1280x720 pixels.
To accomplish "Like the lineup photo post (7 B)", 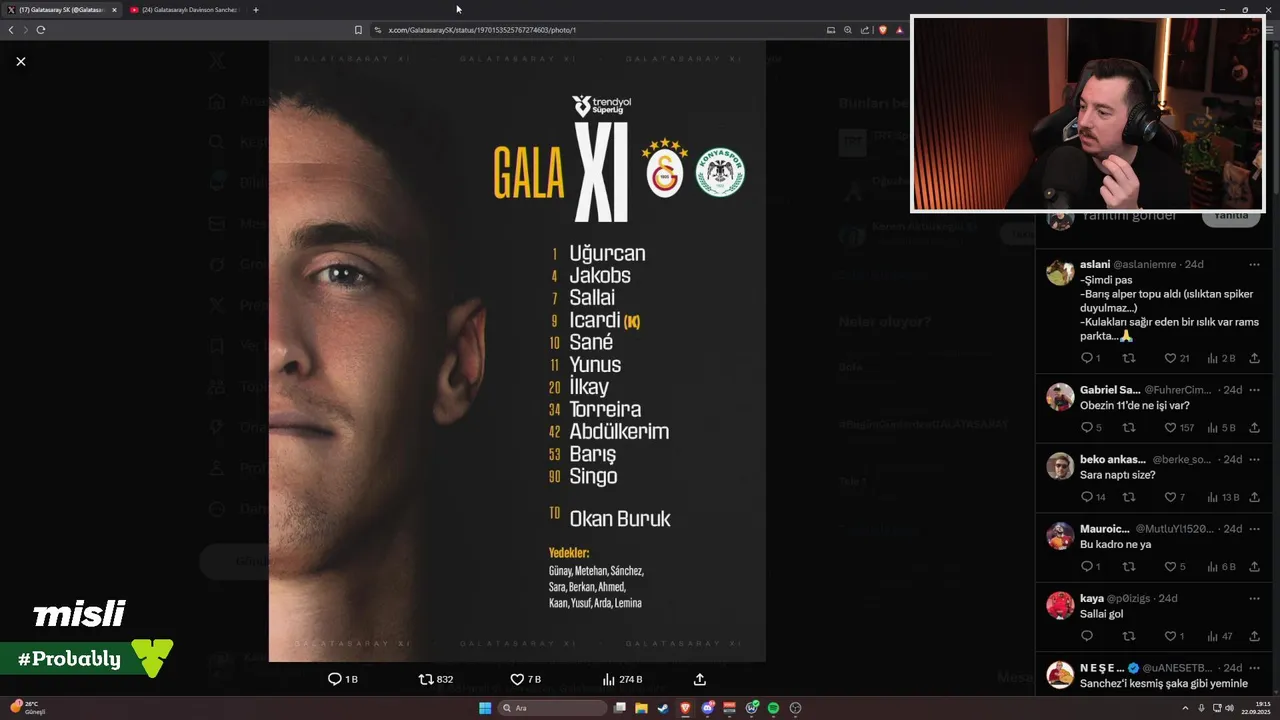I will pyautogui.click(x=525, y=679).
